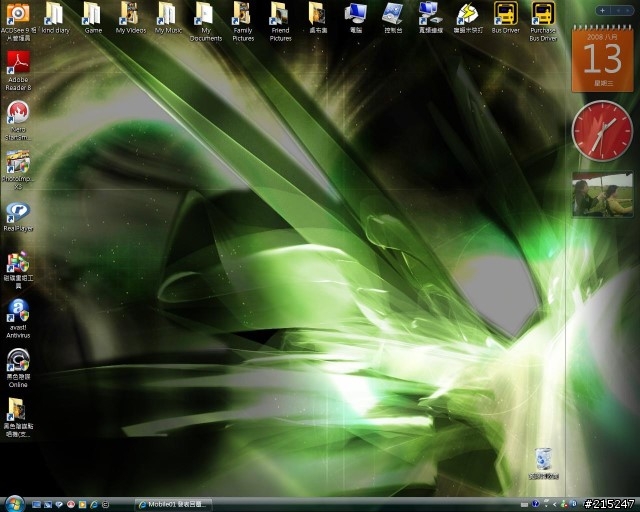Open the RealPlayer desktop icon

click(17, 211)
